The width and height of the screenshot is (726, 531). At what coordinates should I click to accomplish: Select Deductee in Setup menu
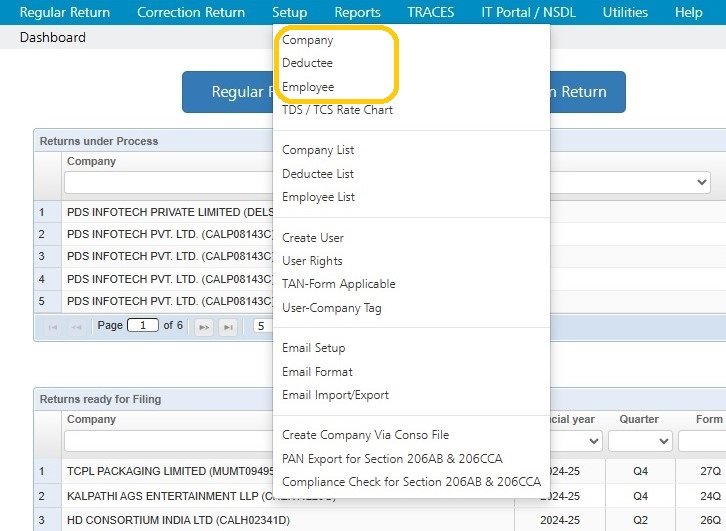[307, 63]
